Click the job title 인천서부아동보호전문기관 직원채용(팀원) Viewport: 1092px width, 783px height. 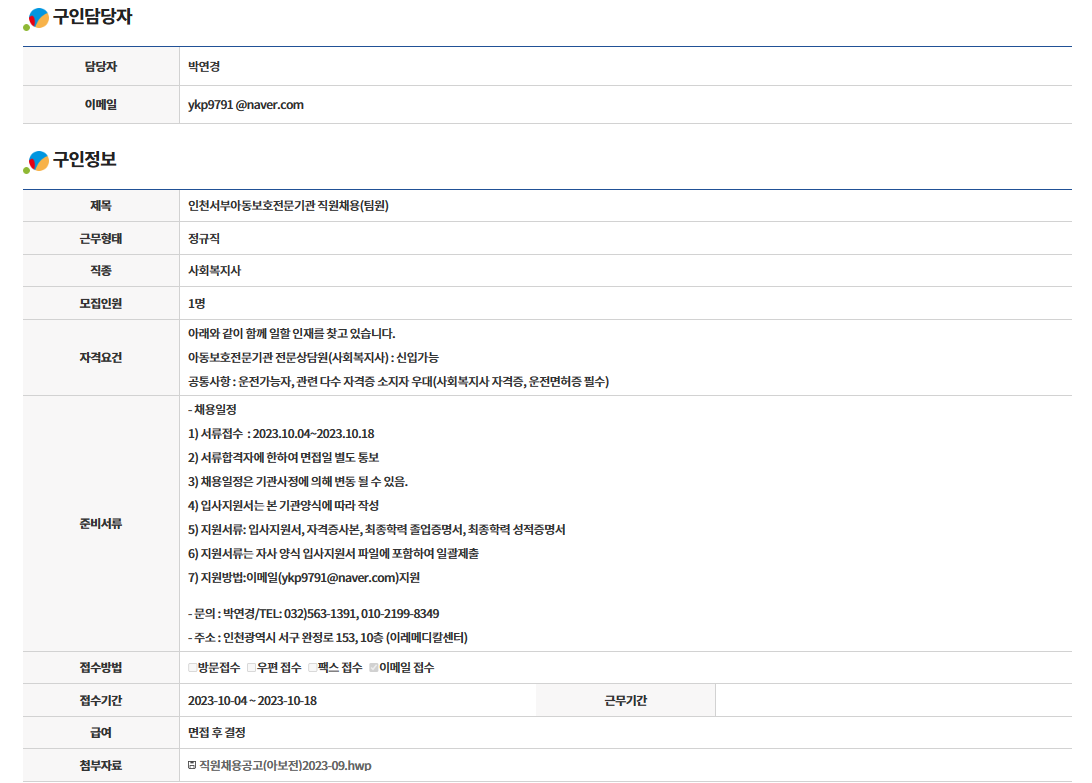[x=288, y=206]
